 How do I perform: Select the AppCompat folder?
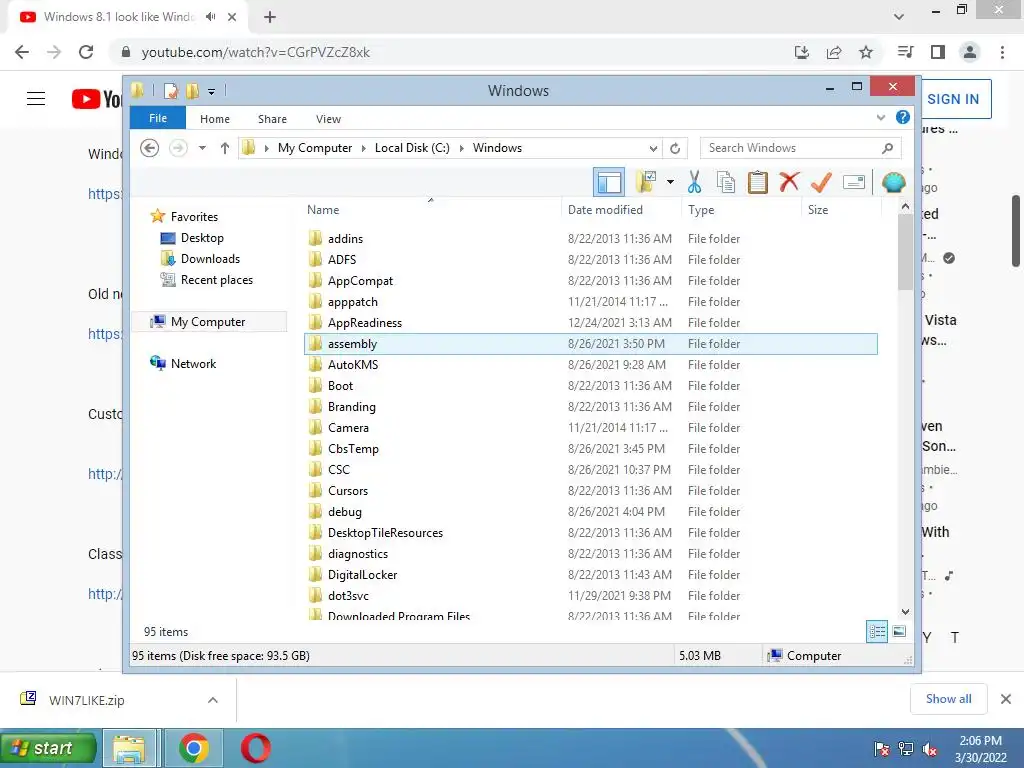(360, 281)
